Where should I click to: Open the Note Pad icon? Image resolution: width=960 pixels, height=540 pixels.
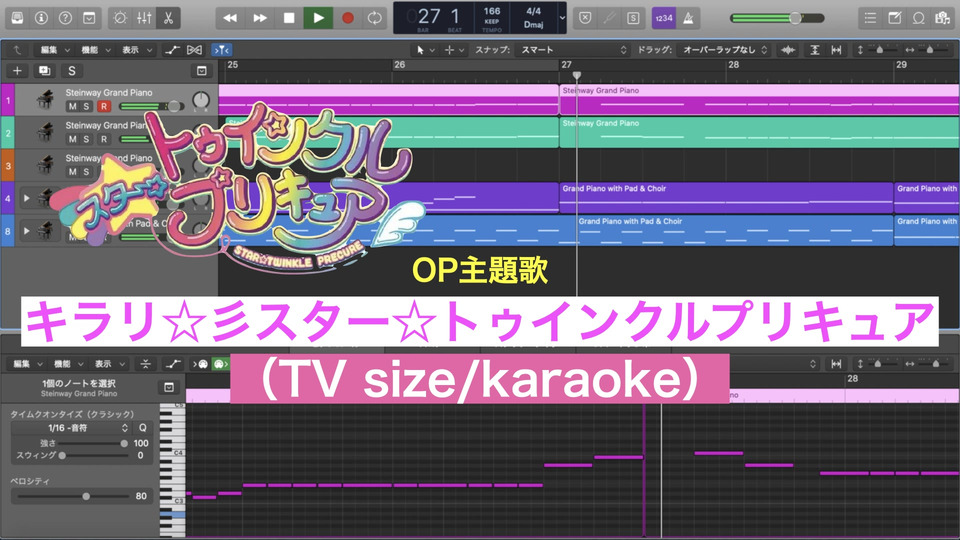point(894,18)
